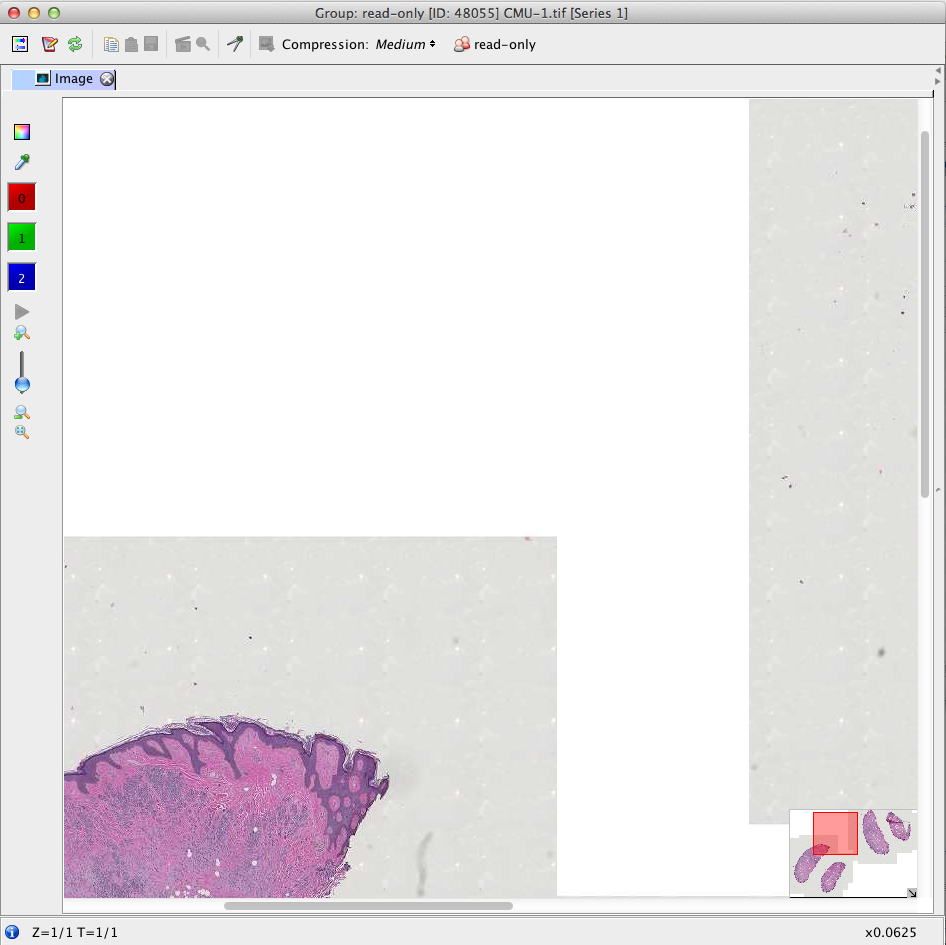Select the Image tab
Image resolution: width=946 pixels, height=945 pixels.
click(x=63, y=79)
